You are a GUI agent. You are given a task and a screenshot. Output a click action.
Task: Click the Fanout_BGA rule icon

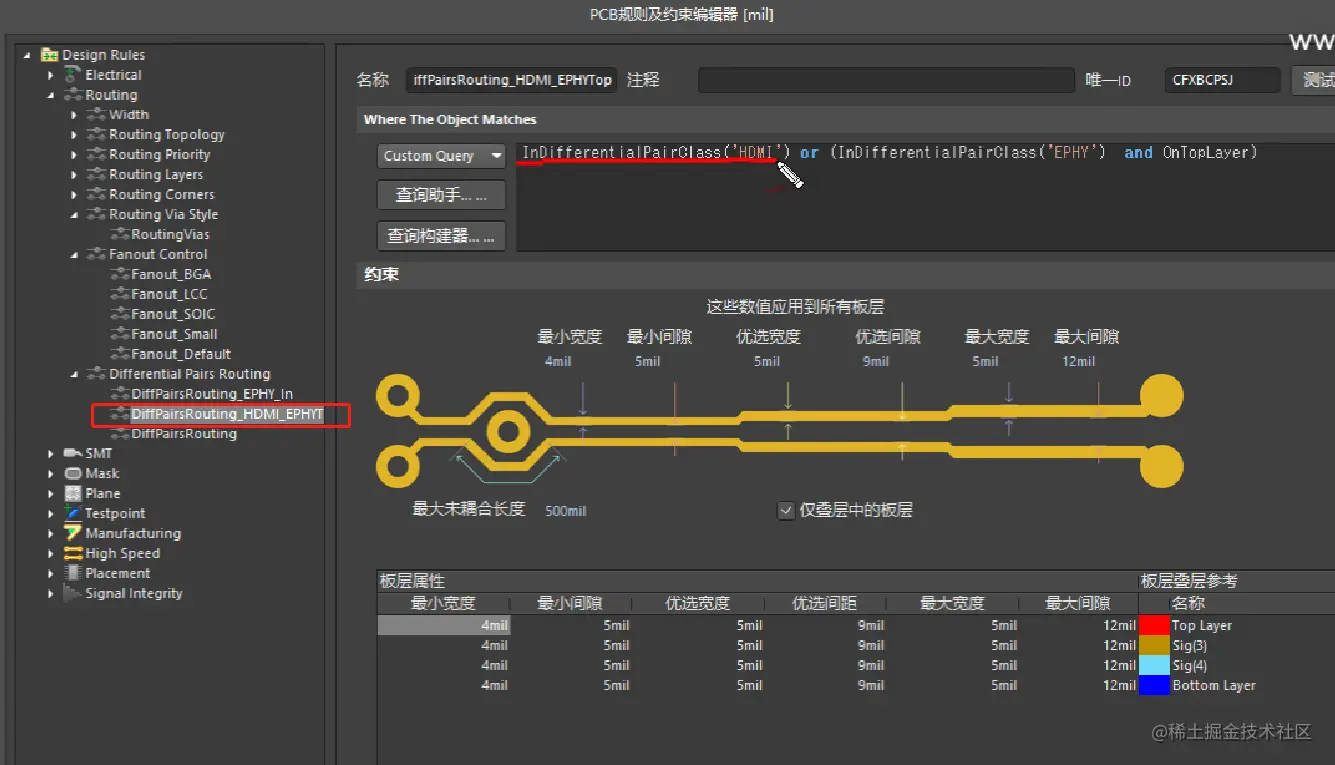(x=120, y=275)
